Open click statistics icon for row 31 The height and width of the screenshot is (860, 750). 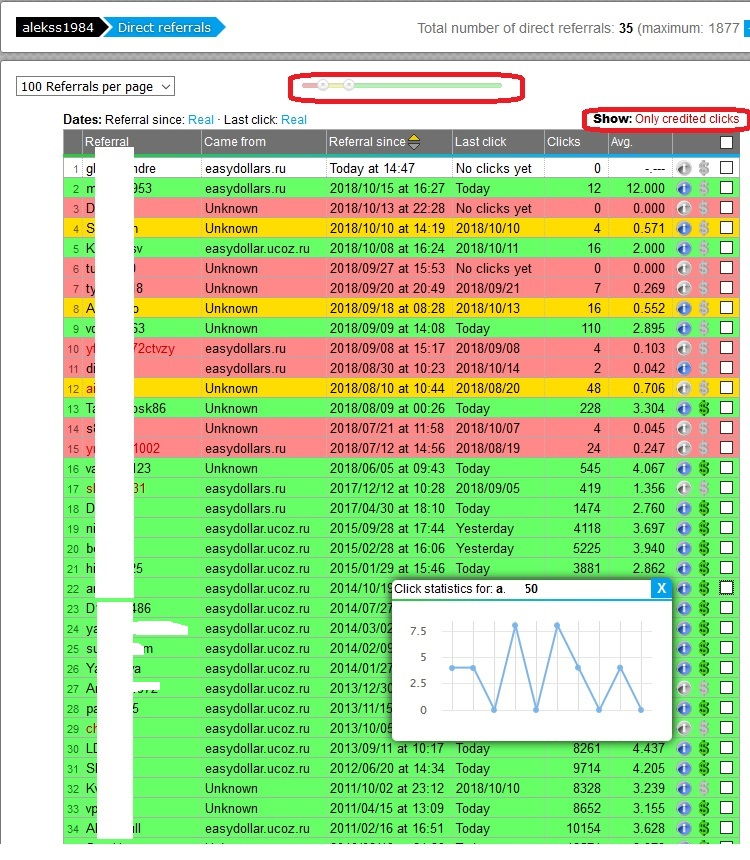click(x=684, y=768)
